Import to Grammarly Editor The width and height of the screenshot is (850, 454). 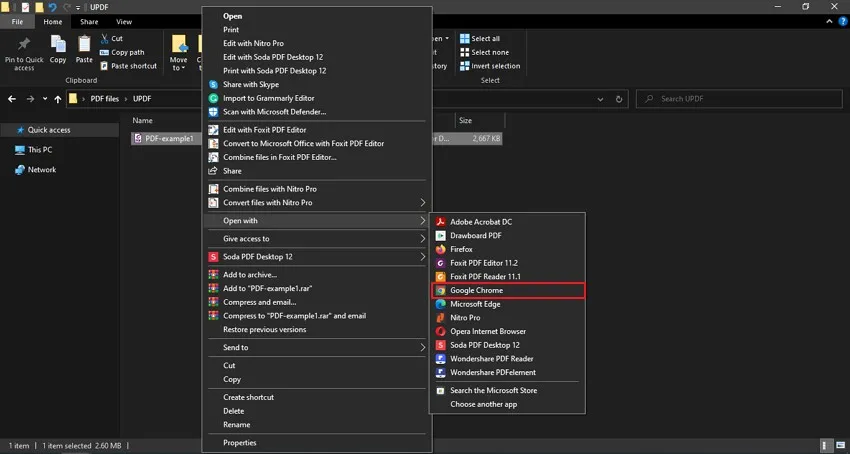[317, 98]
